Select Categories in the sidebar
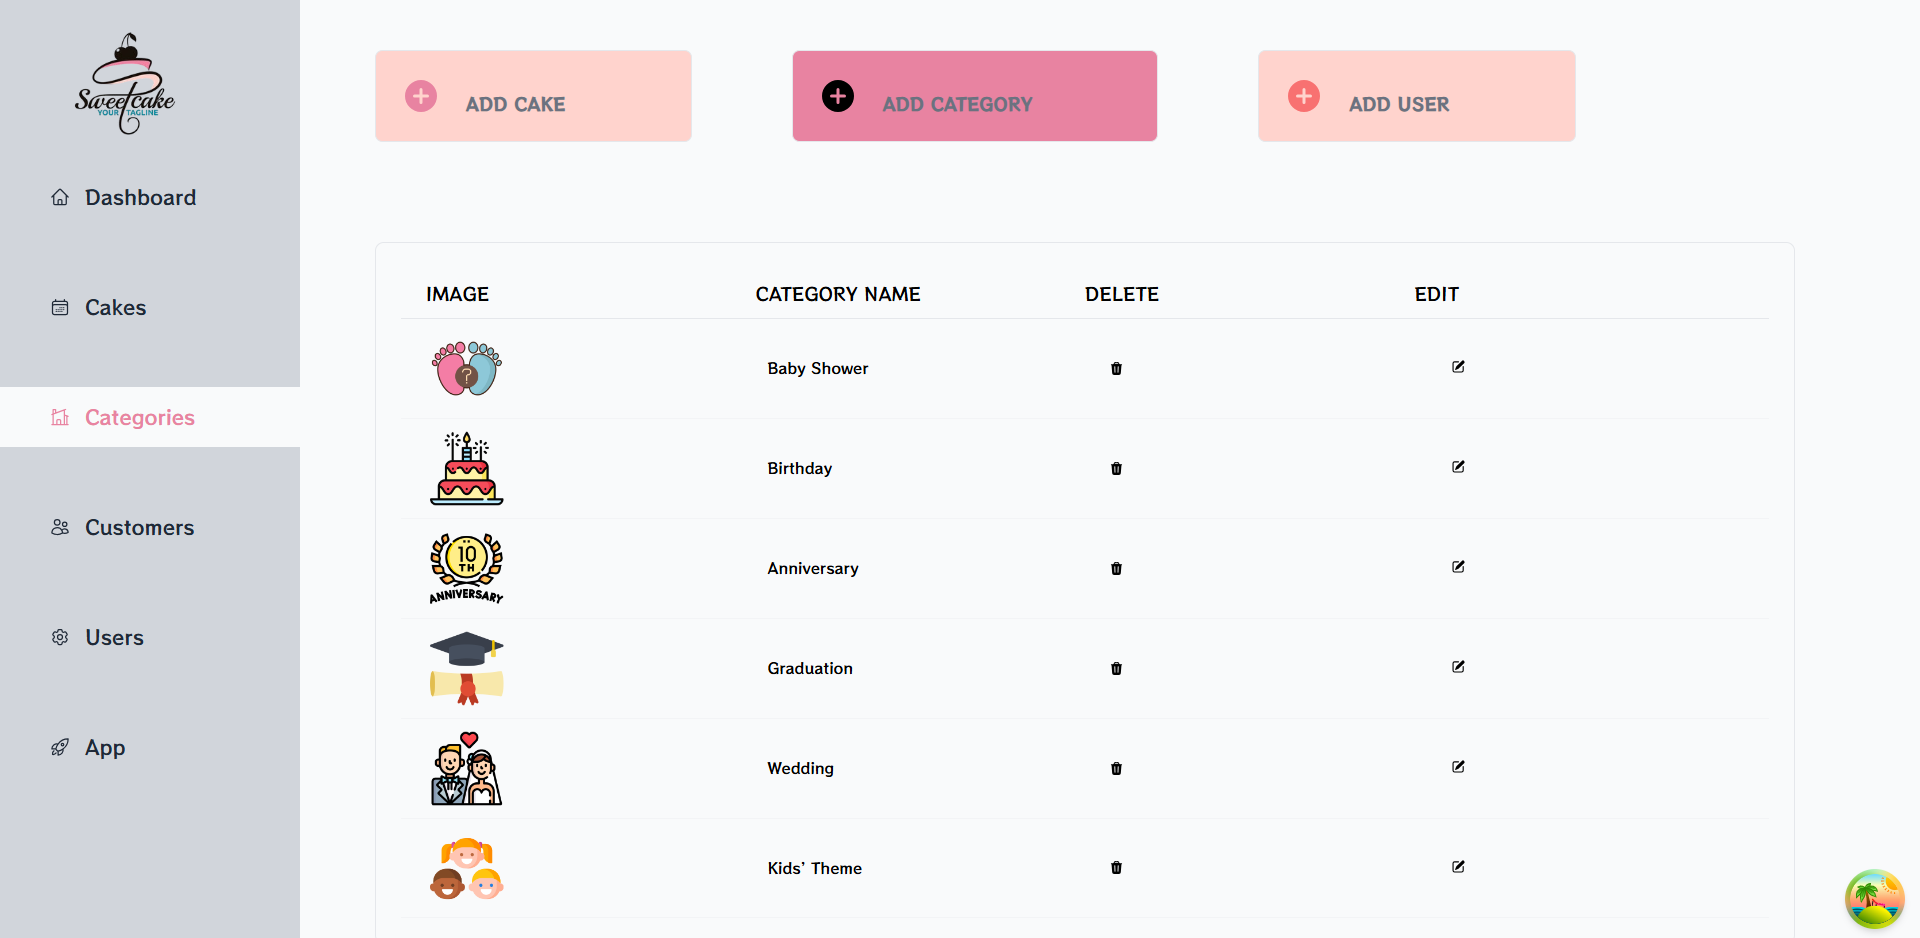 click(x=150, y=417)
